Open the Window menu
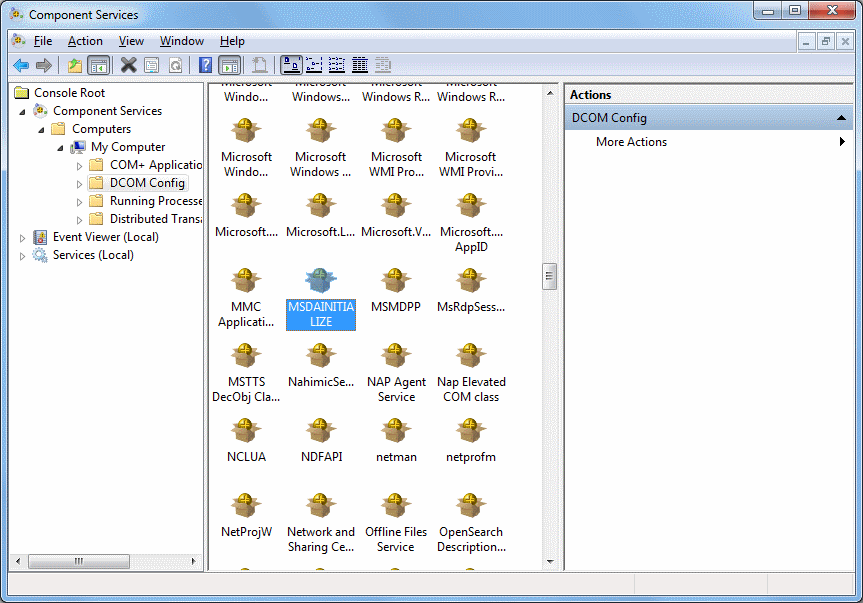Viewport: 863px width, 603px height. [181, 41]
